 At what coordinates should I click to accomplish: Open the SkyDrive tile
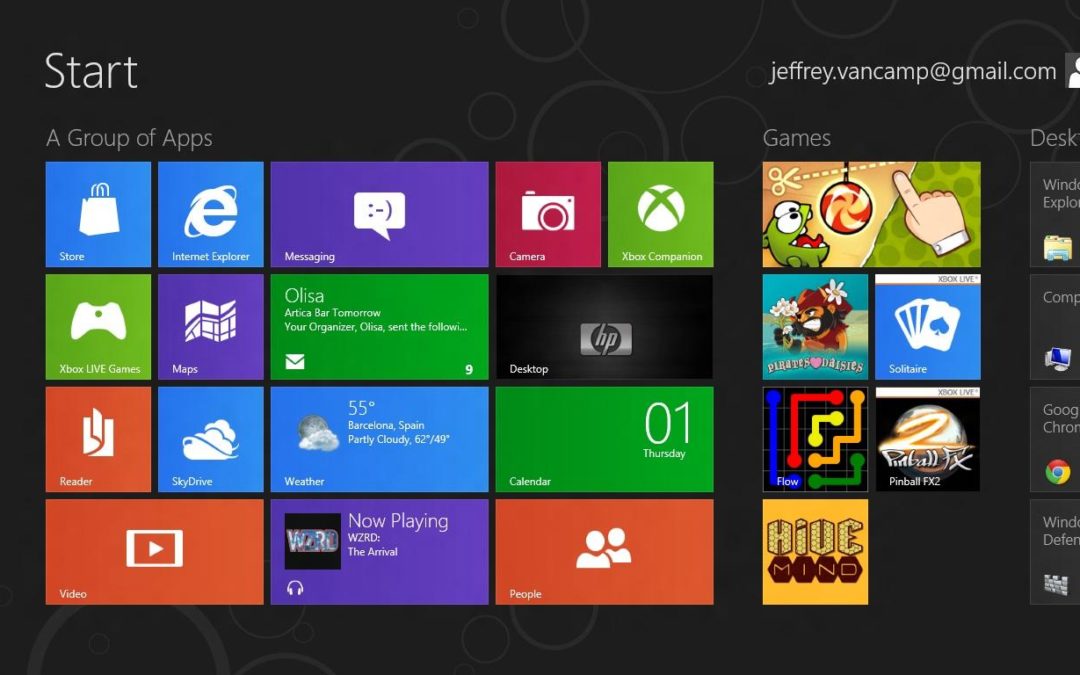(x=211, y=439)
